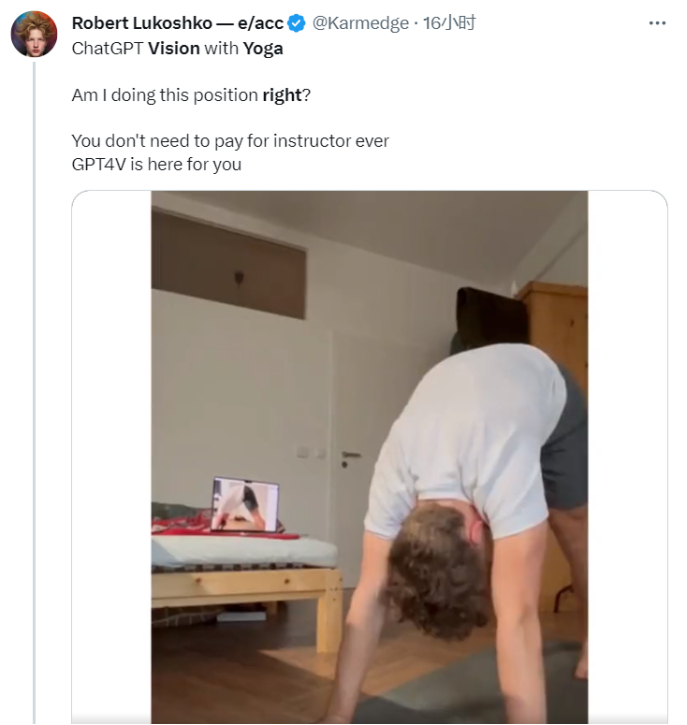Click the vertical thread line below avatar
The width and height of the screenshot is (687, 725).
point(34,400)
